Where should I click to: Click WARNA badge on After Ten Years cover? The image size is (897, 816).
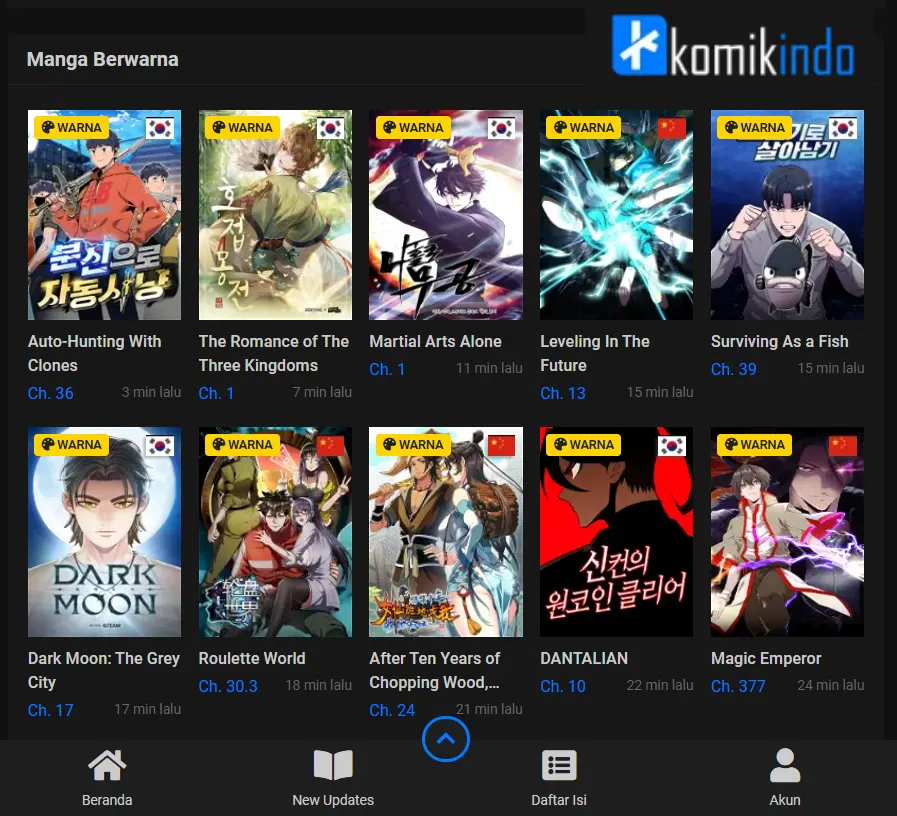click(x=412, y=444)
